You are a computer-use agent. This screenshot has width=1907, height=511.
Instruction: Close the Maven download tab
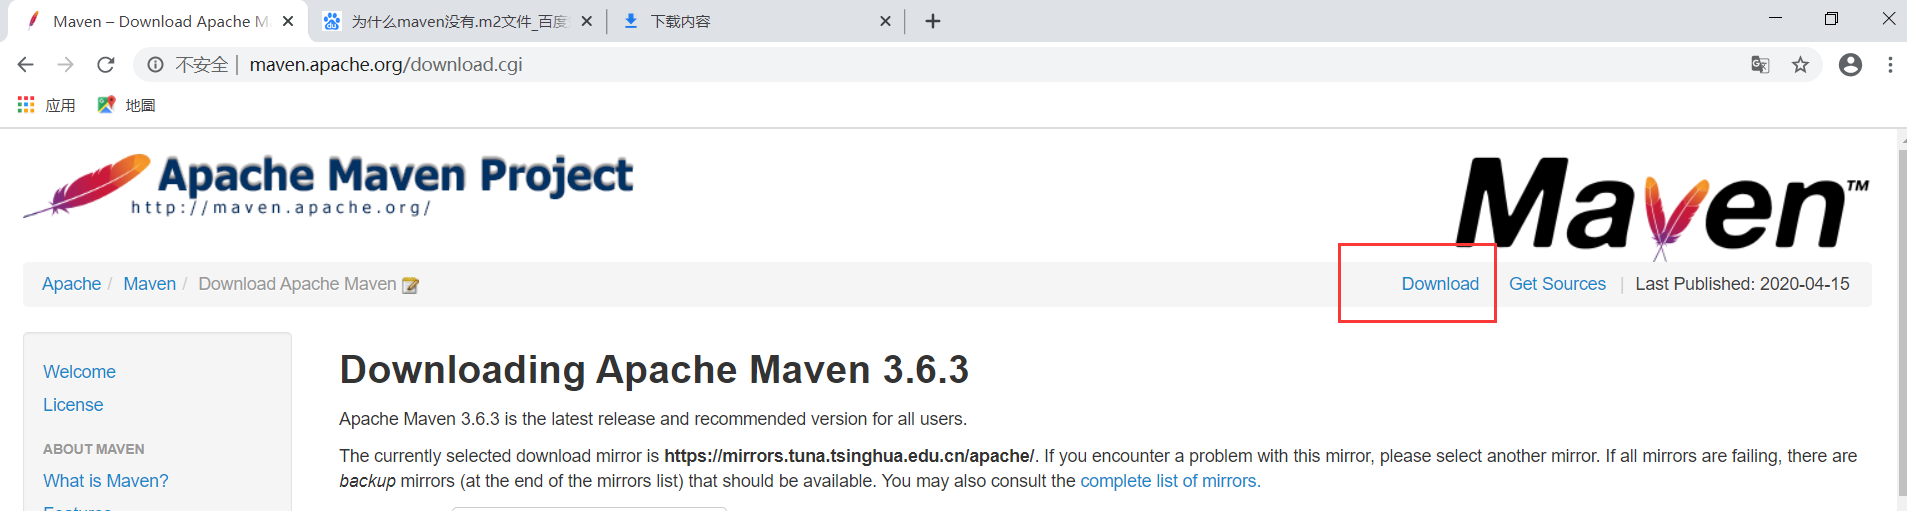288,21
